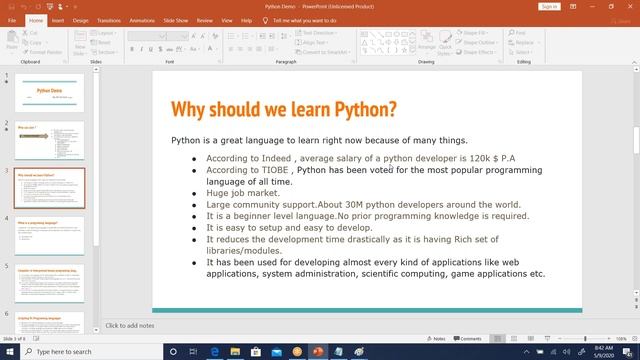Screen dimensions: 640x360
Task: Toggle Strikethrough formatting
Action: pyautogui.click(x=169, y=49)
